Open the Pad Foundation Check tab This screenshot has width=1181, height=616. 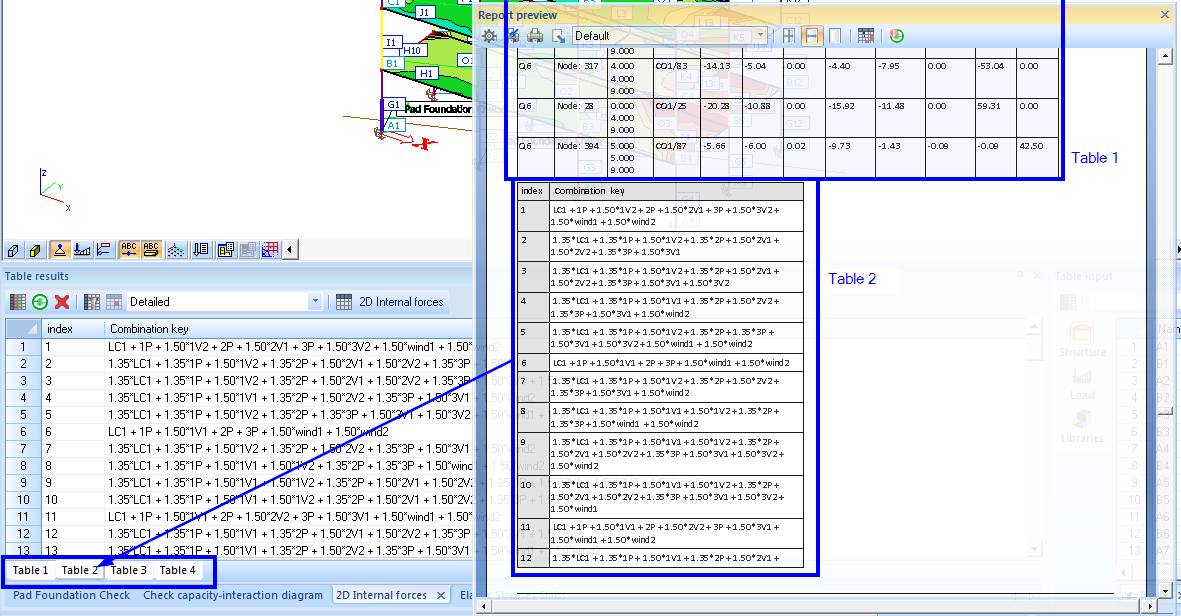click(x=71, y=595)
